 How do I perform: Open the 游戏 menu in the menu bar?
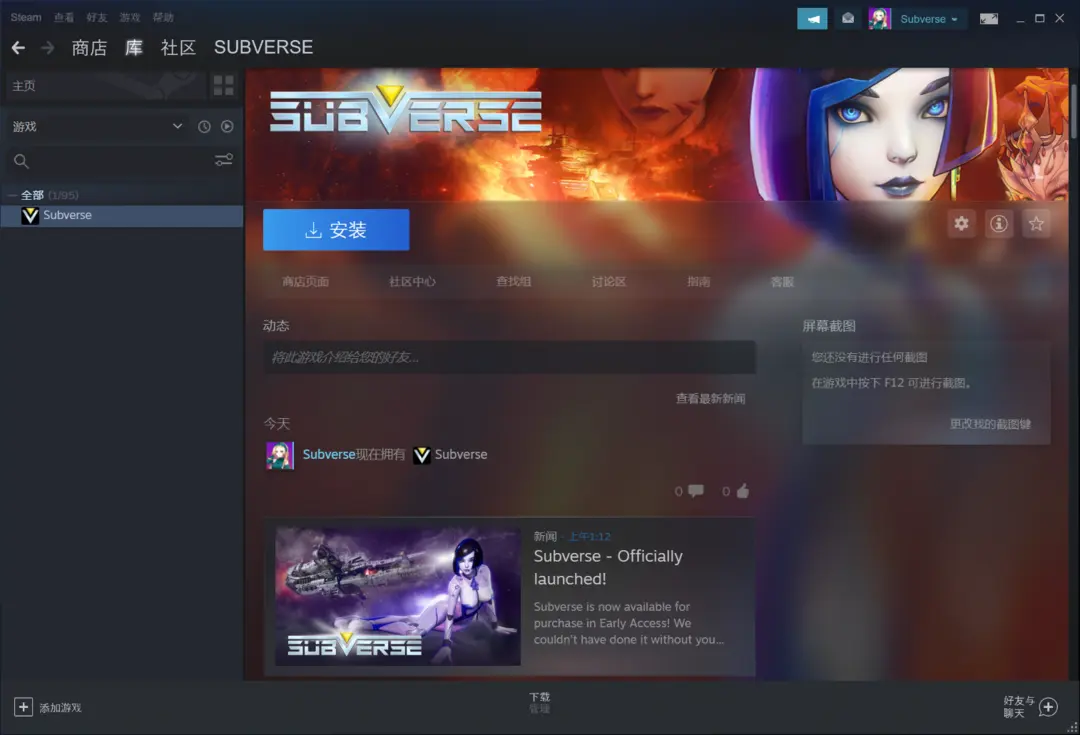pyautogui.click(x=130, y=17)
